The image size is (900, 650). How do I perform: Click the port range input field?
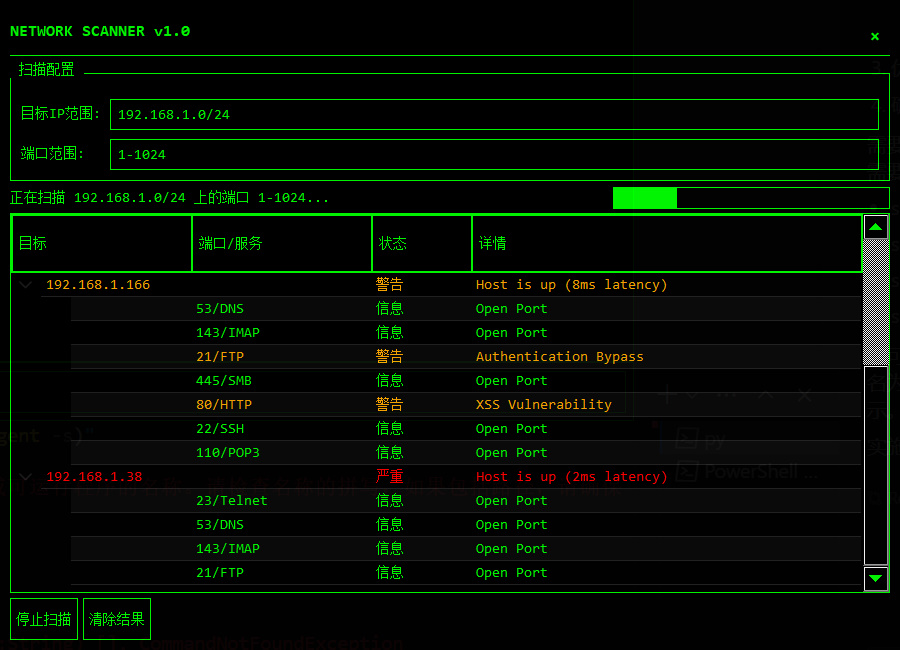point(494,154)
